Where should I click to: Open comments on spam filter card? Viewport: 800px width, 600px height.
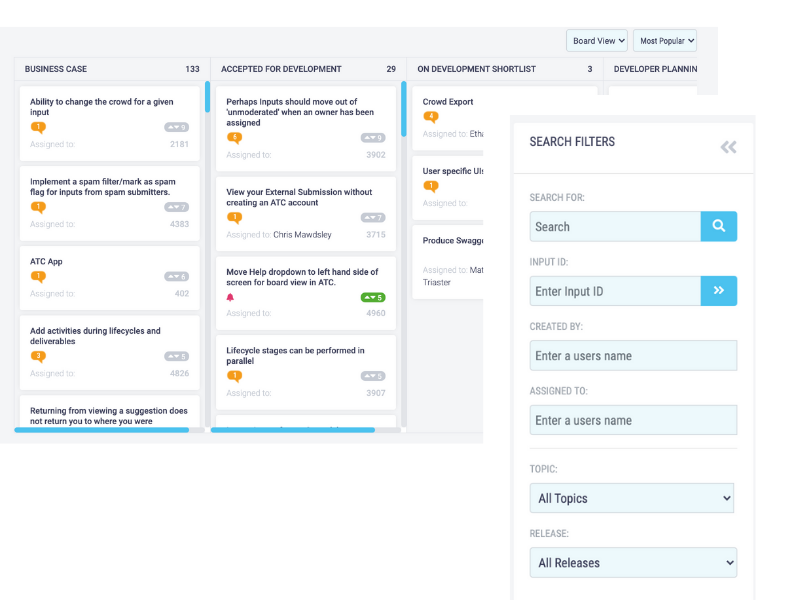[38, 207]
